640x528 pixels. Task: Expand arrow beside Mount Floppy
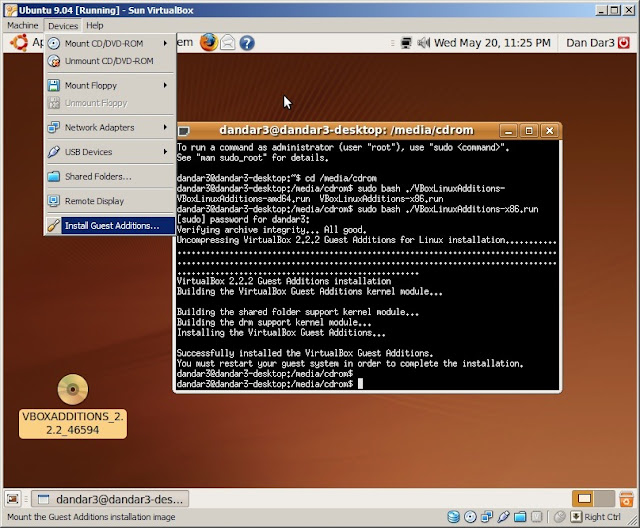click(165, 85)
